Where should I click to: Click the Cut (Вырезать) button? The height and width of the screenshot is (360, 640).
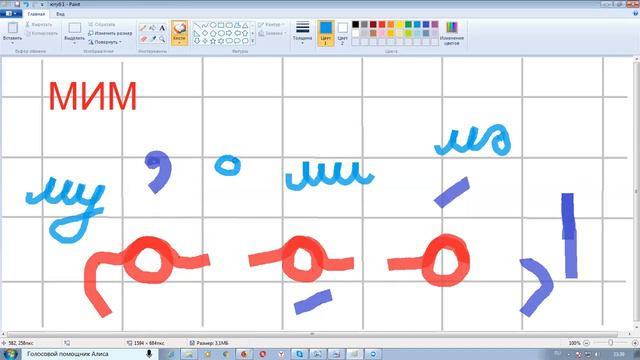[x=39, y=24]
